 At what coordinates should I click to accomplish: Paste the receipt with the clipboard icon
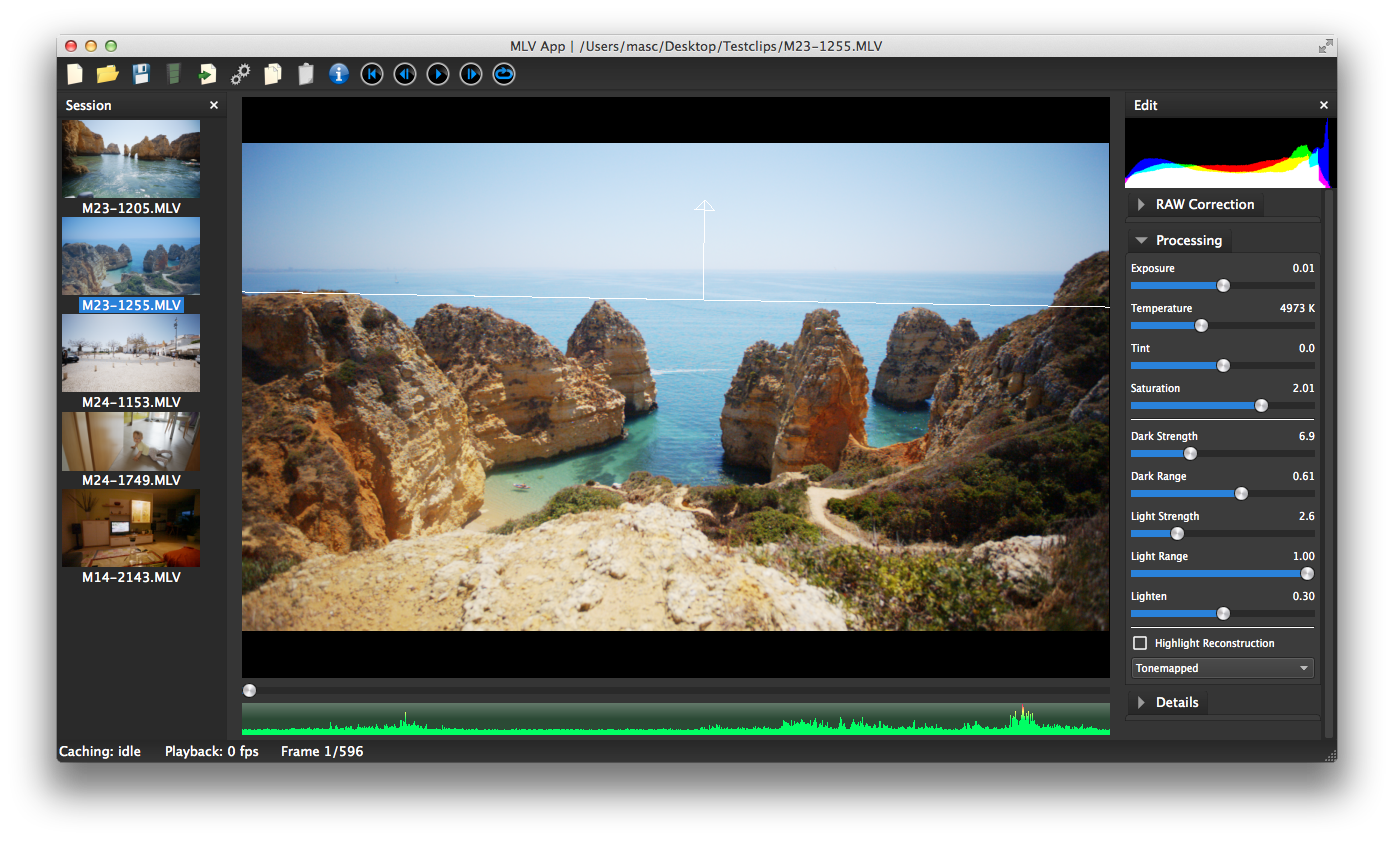pos(306,74)
